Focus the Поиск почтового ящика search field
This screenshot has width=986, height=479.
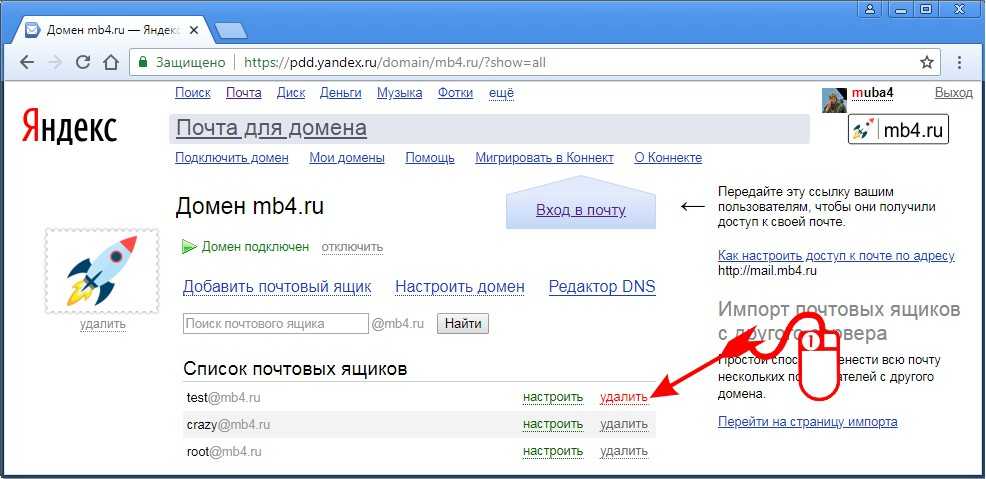275,324
